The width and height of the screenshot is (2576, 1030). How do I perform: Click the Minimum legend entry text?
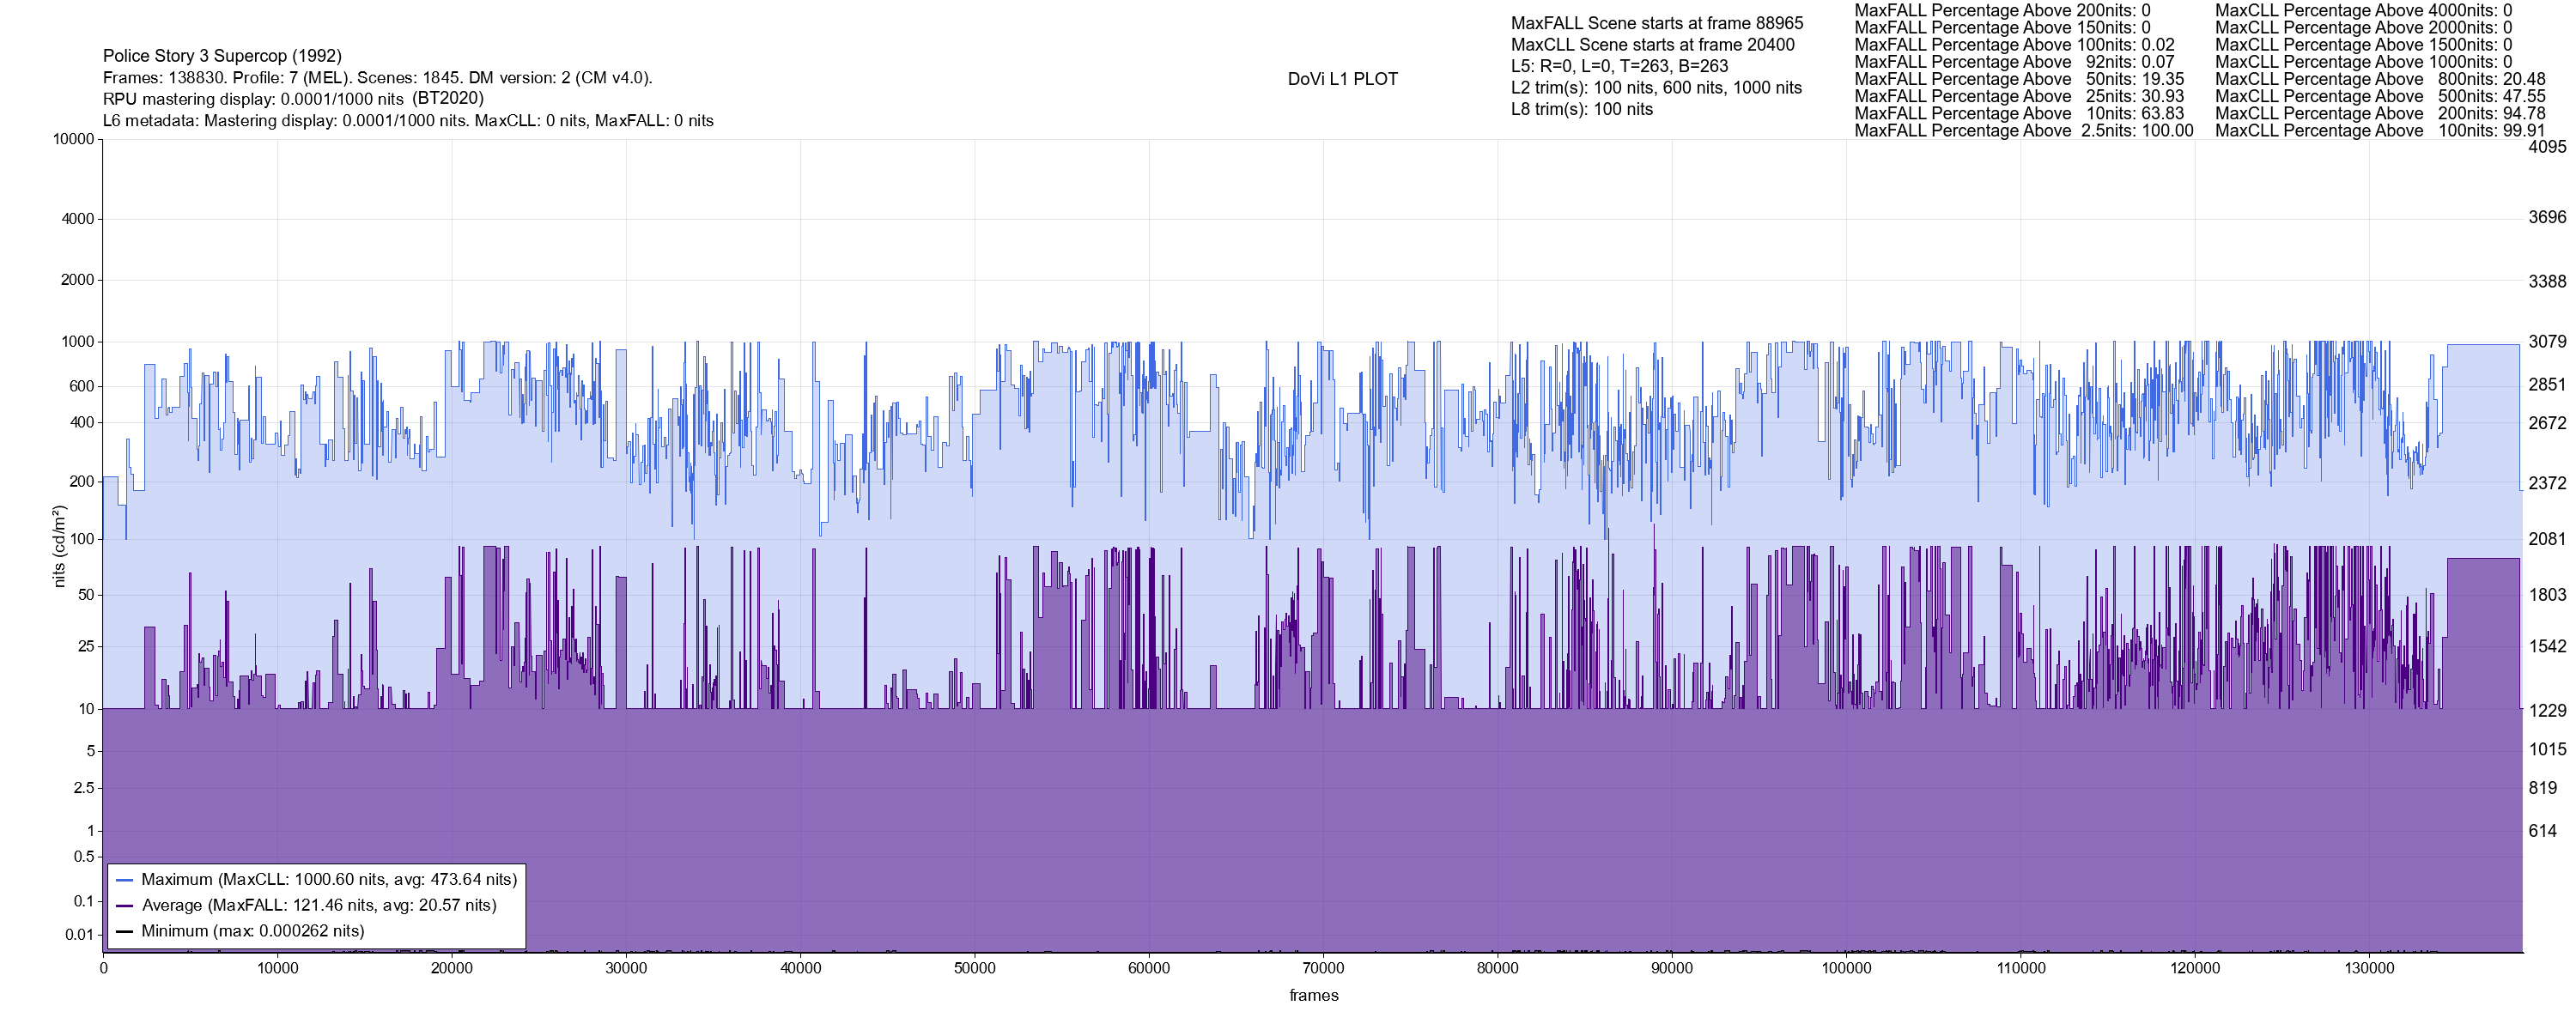253,931
